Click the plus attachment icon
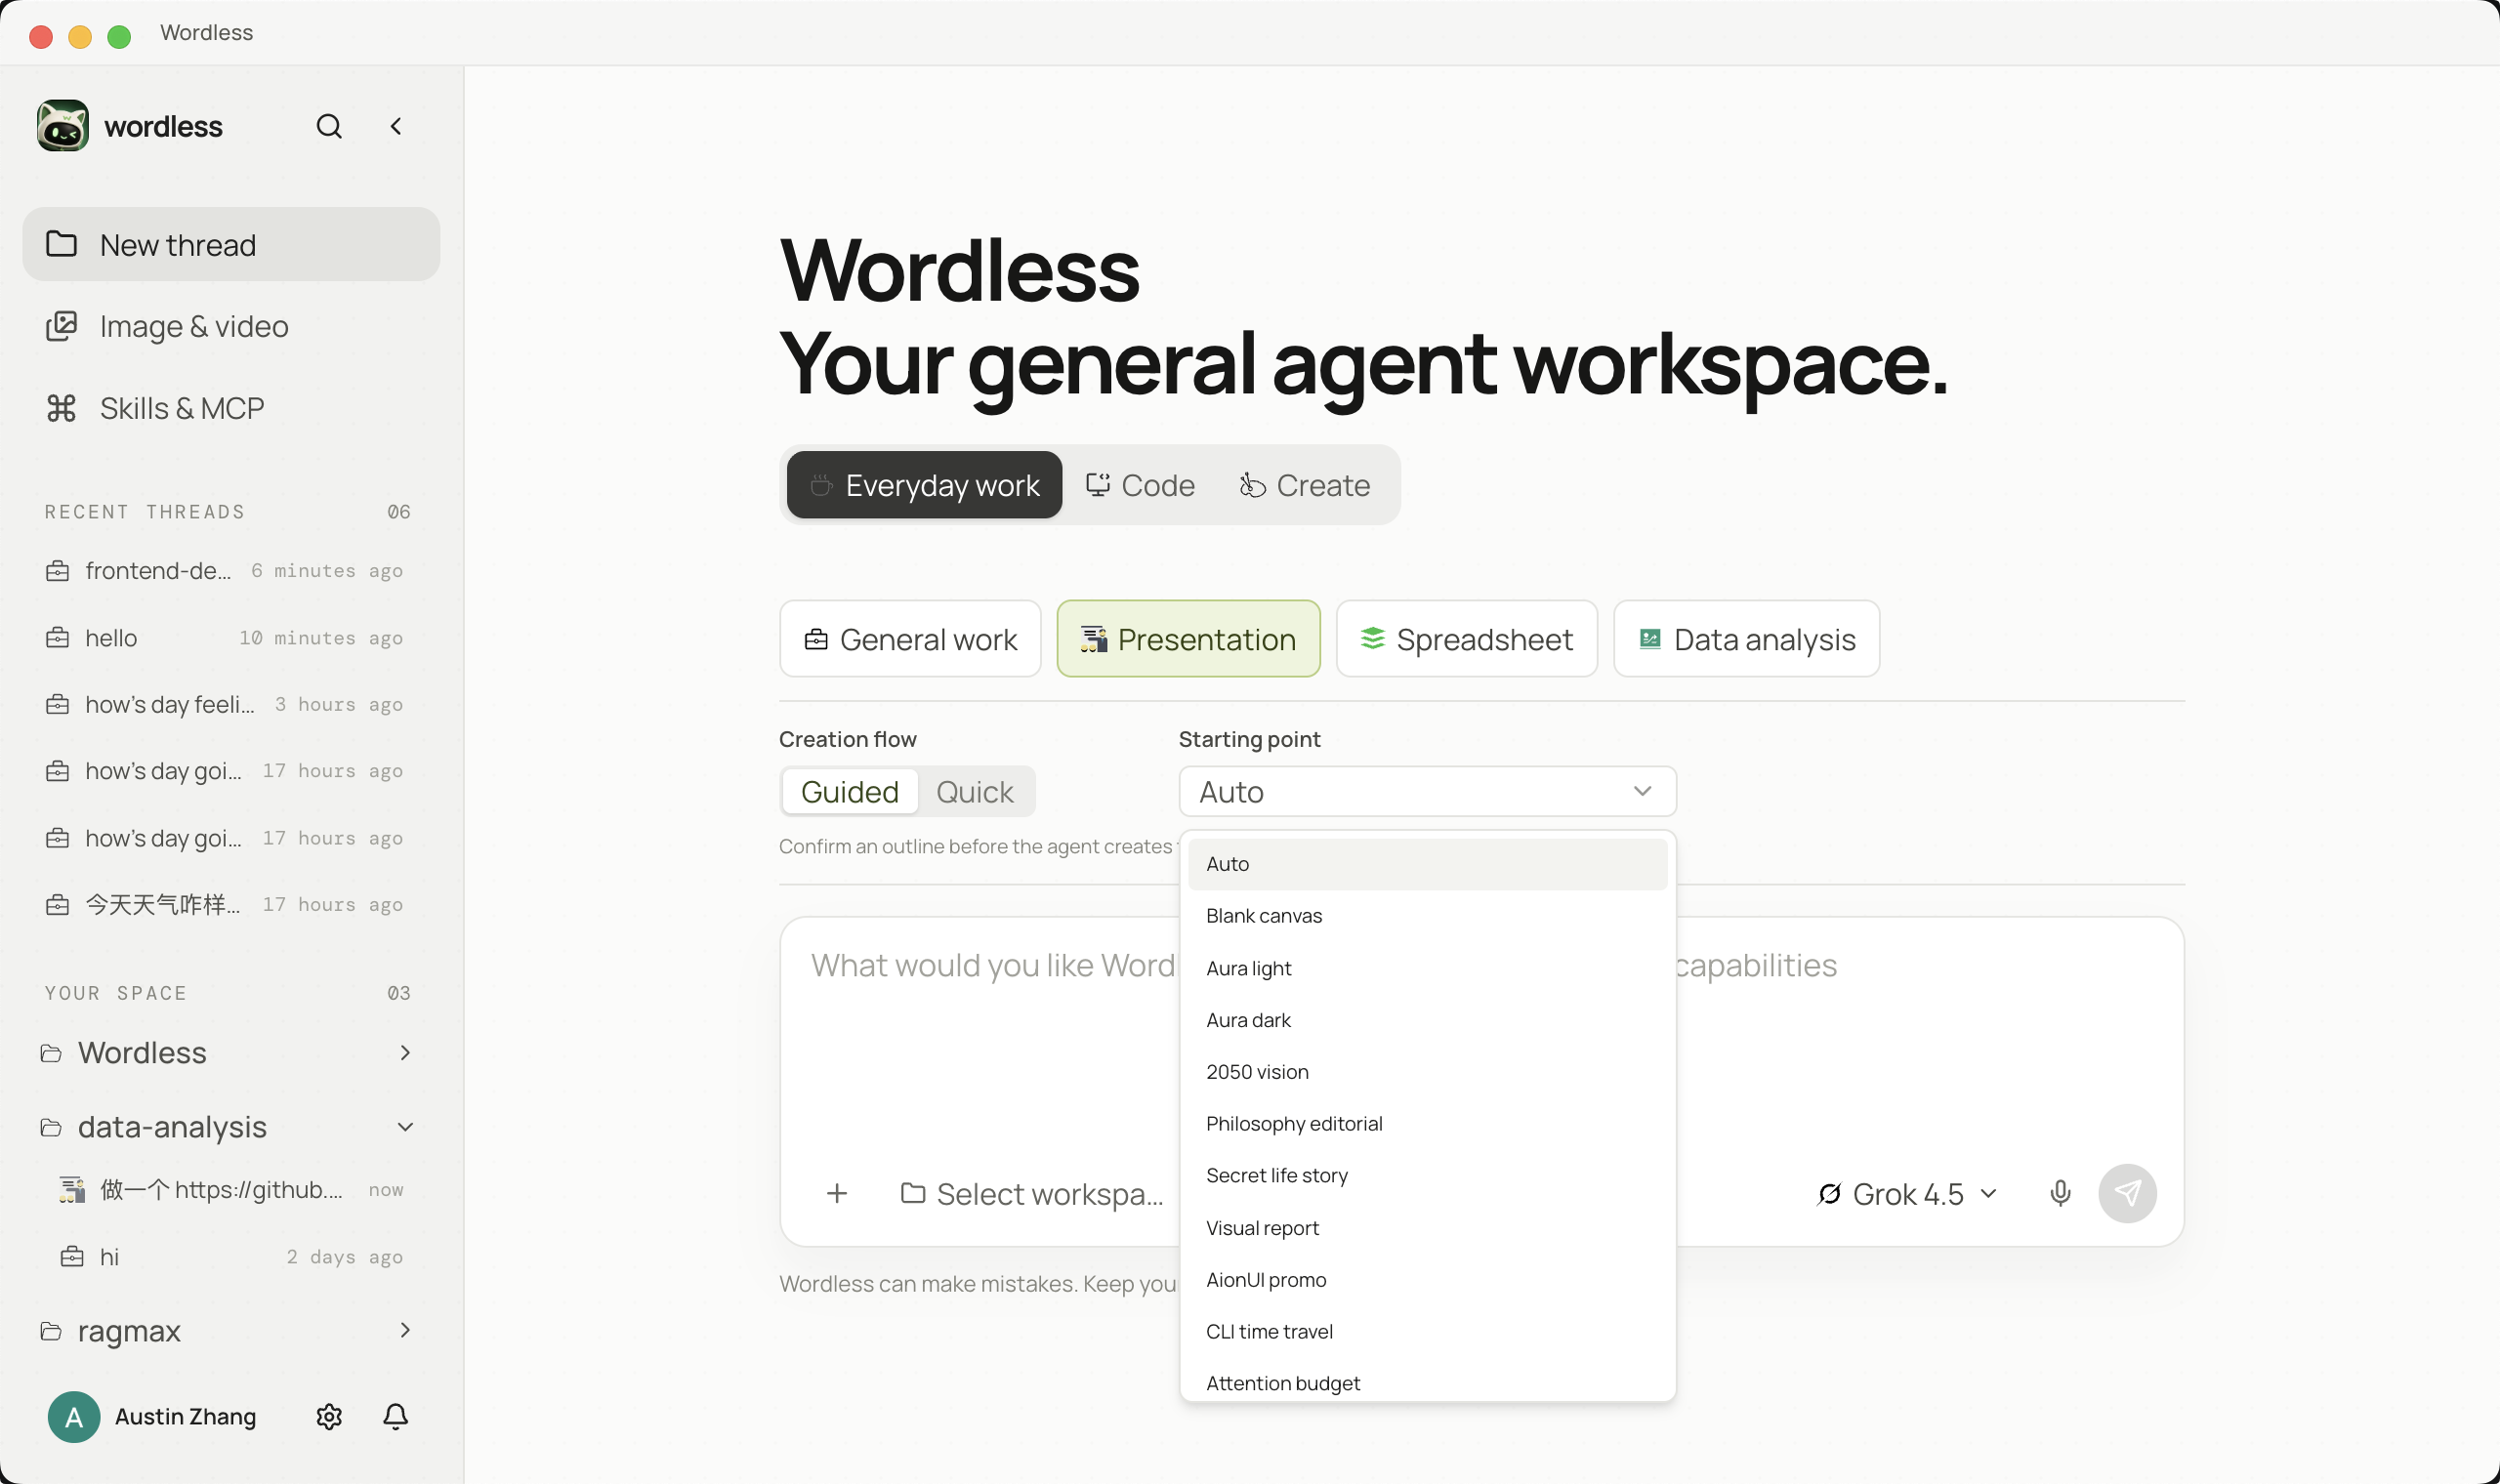The image size is (2500, 1484). [837, 1193]
